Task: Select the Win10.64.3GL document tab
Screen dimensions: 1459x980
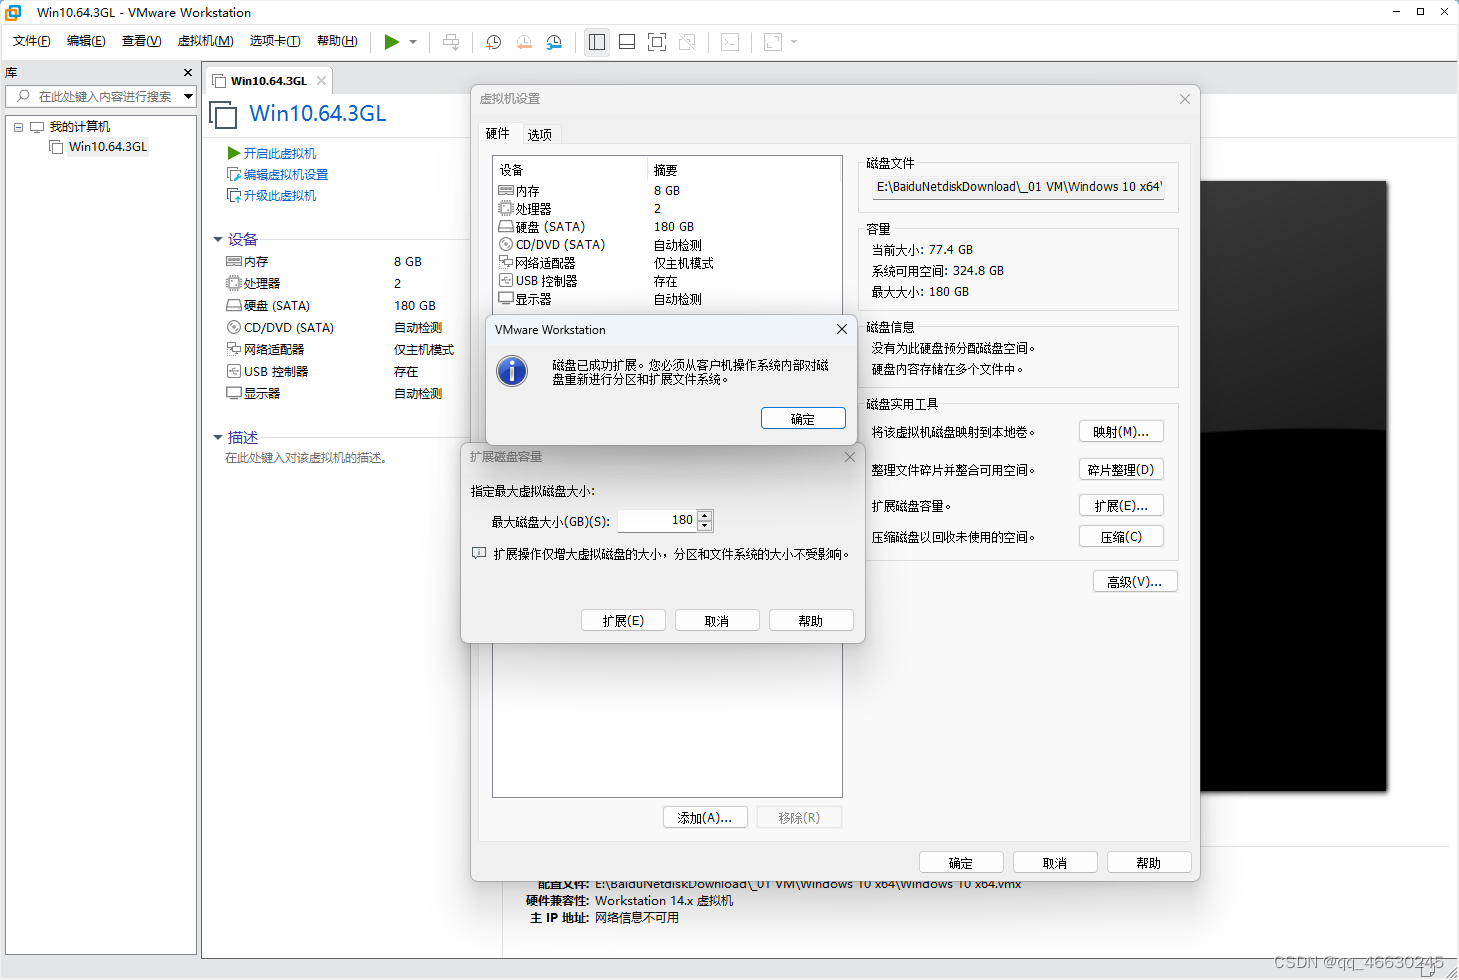Action: (x=268, y=81)
